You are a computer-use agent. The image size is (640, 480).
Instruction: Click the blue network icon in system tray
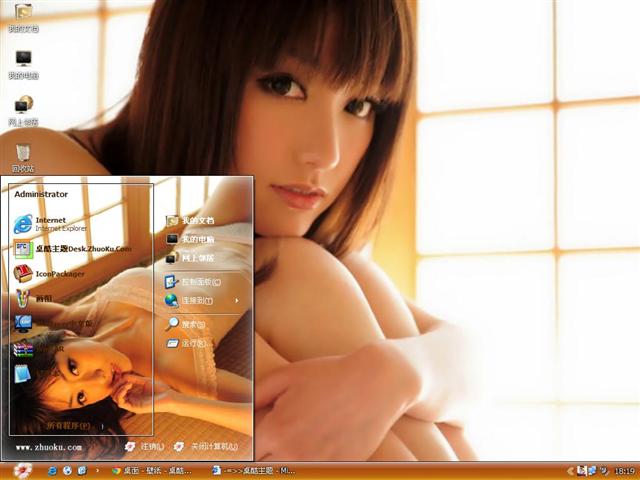591,471
